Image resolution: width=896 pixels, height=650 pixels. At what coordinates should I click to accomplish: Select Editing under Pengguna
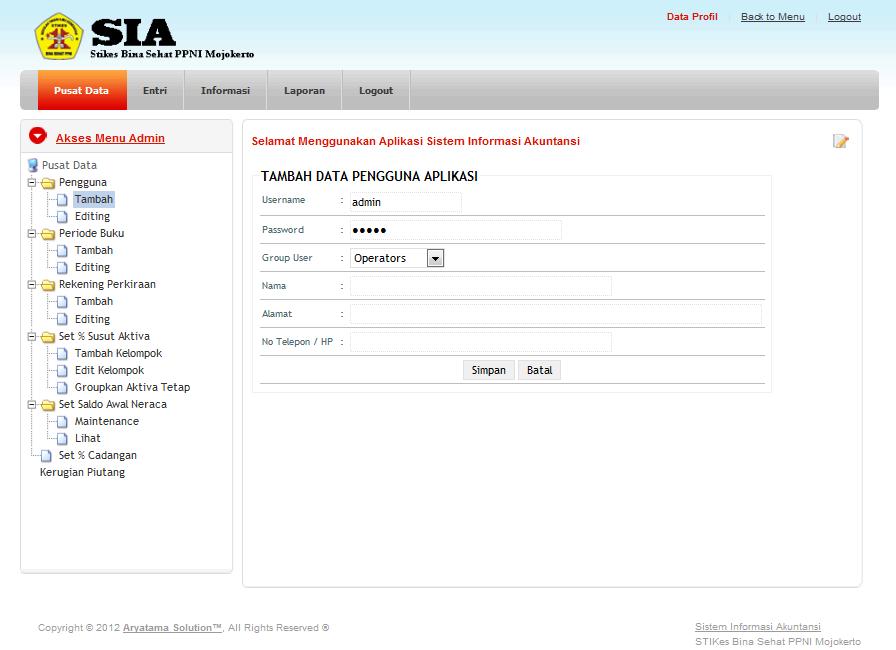click(x=92, y=216)
